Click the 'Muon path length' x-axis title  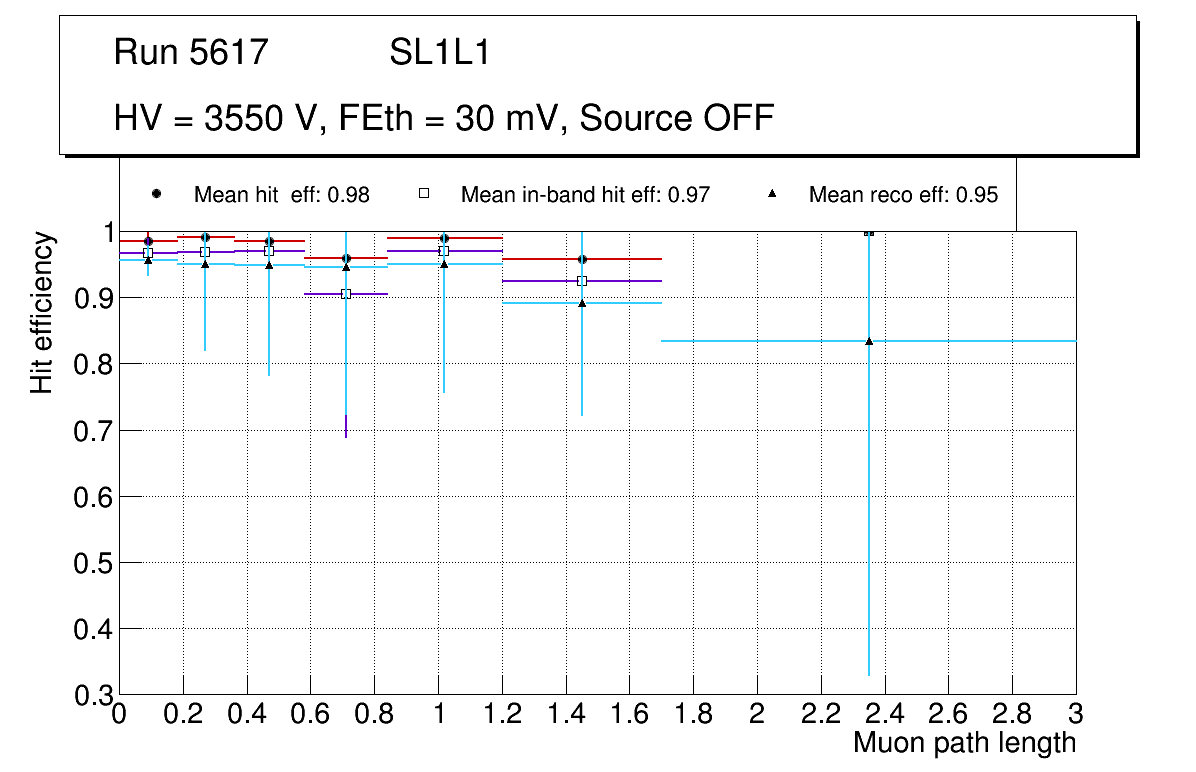[x=964, y=743]
